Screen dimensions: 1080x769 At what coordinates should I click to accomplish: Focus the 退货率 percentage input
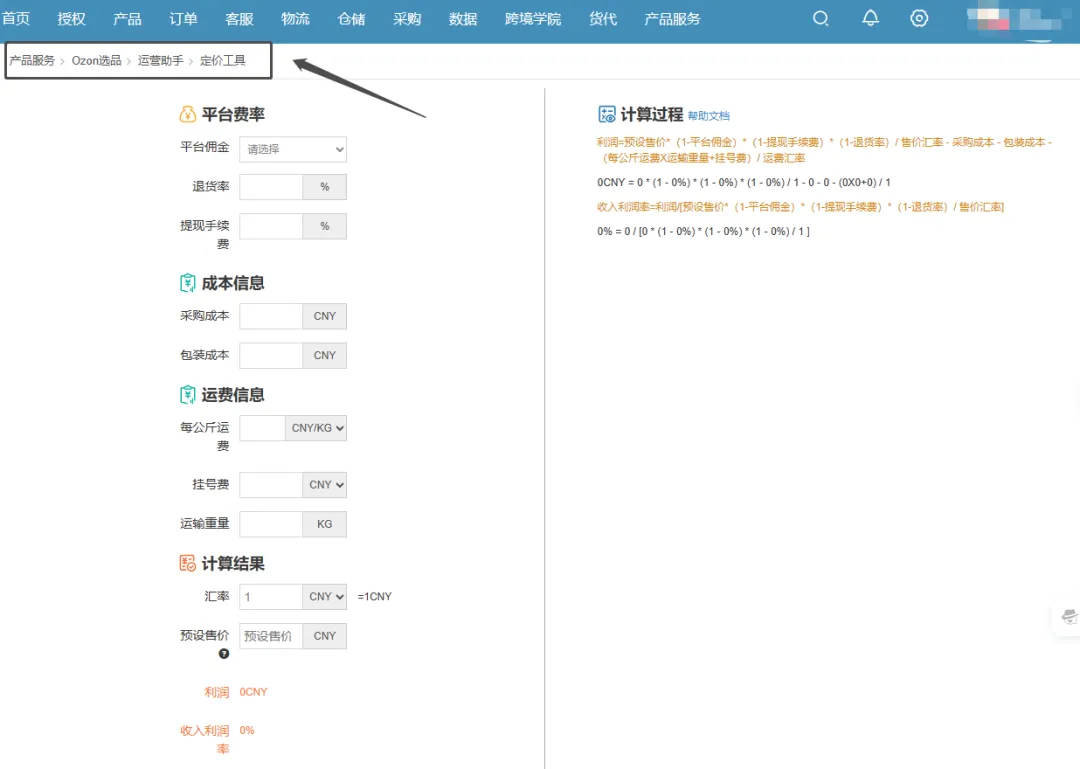[x=271, y=187]
